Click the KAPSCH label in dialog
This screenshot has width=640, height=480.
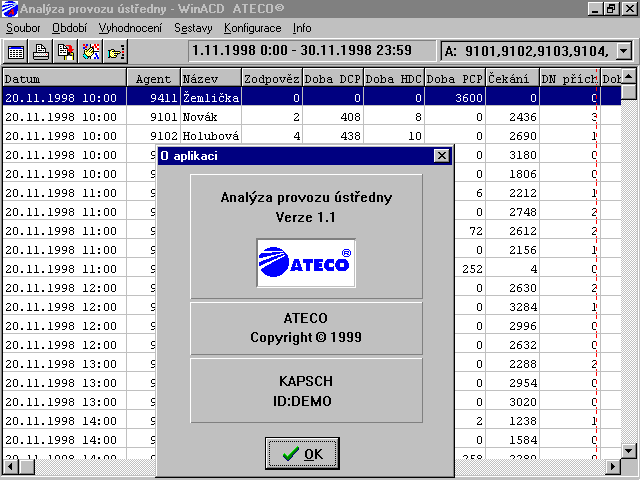tap(306, 381)
